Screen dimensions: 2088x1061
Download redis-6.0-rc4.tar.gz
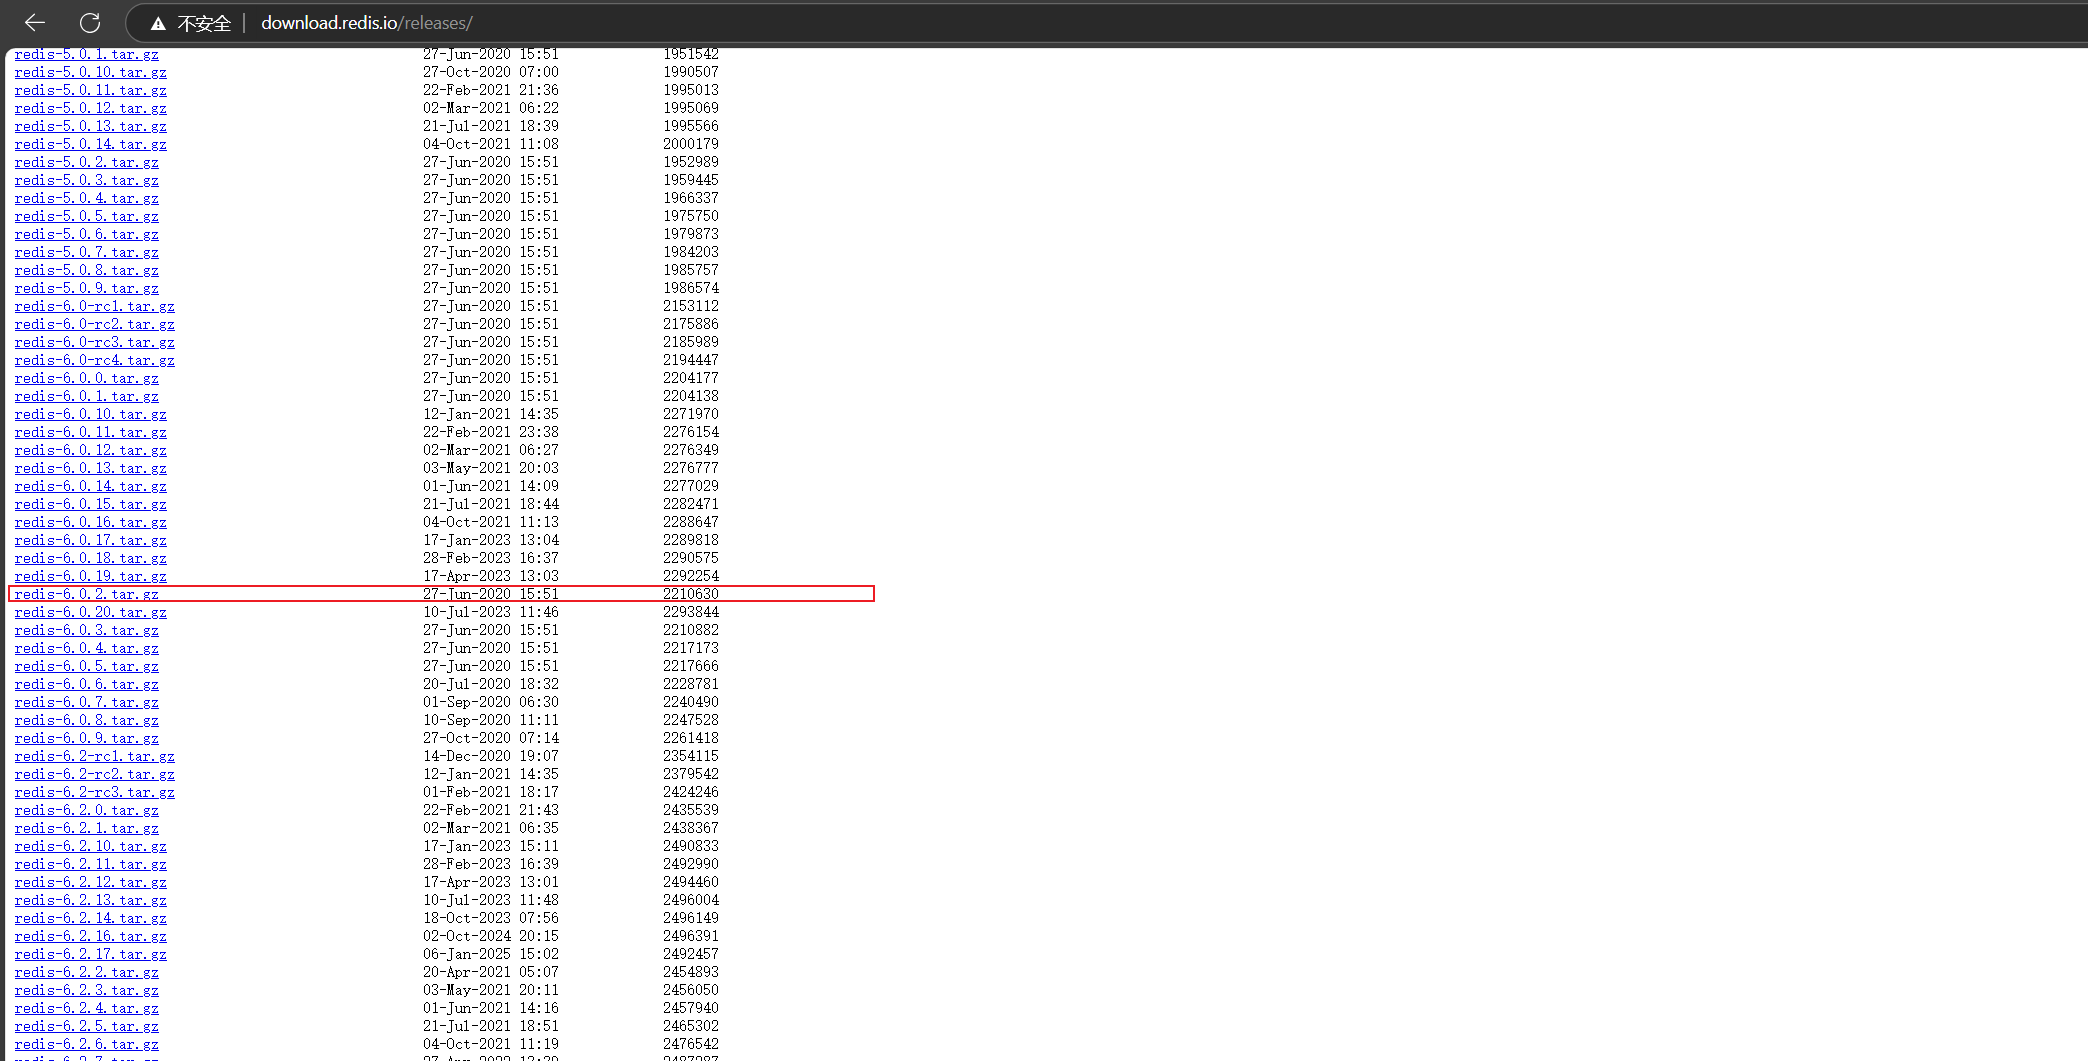[x=95, y=360]
